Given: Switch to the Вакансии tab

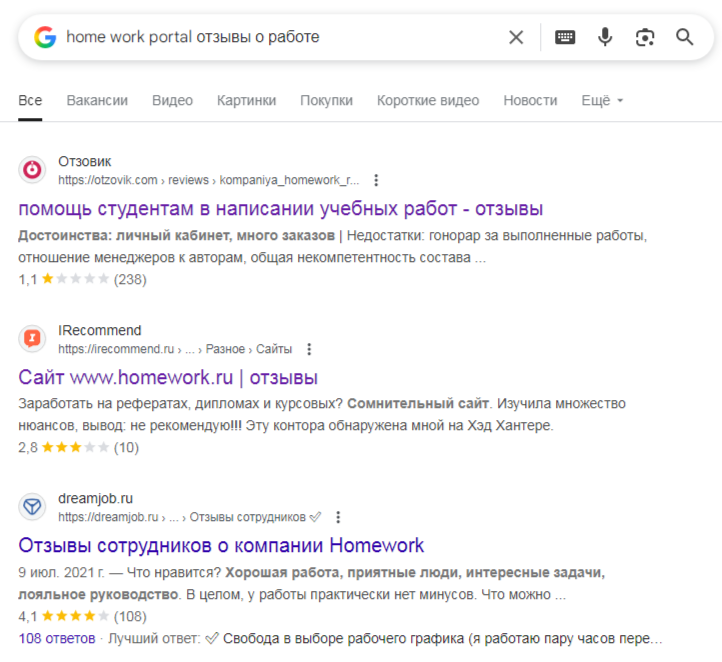Looking at the screenshot, I should coord(97,101).
